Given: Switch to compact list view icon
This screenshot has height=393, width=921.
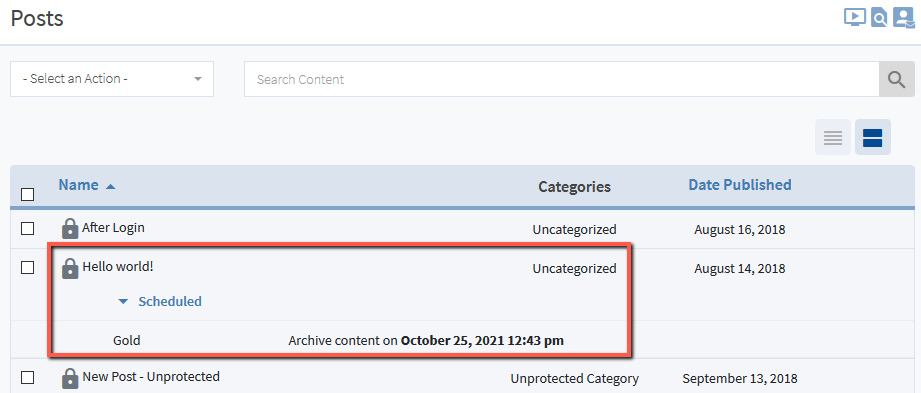Looking at the screenshot, I should pos(833,137).
